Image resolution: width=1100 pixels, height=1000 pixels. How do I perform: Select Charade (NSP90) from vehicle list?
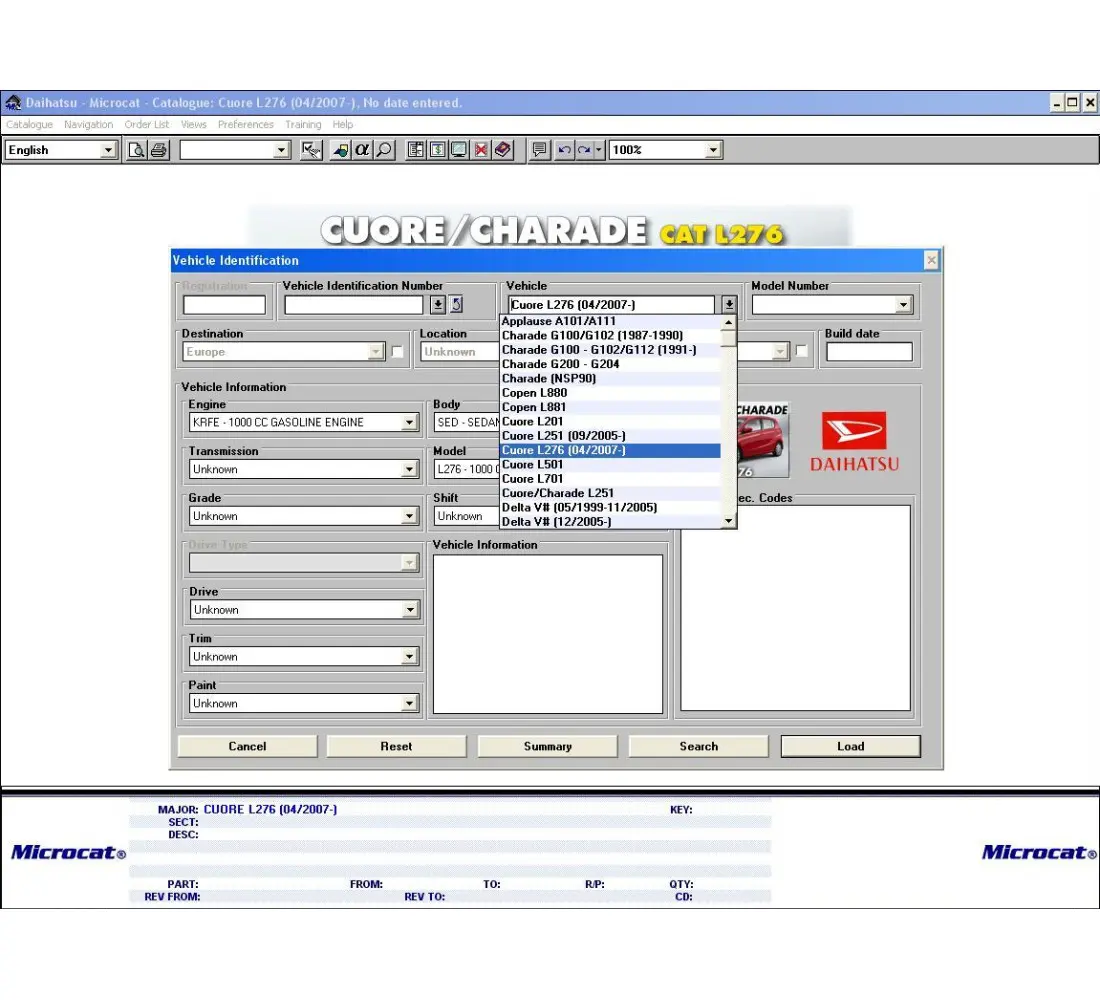[610, 378]
